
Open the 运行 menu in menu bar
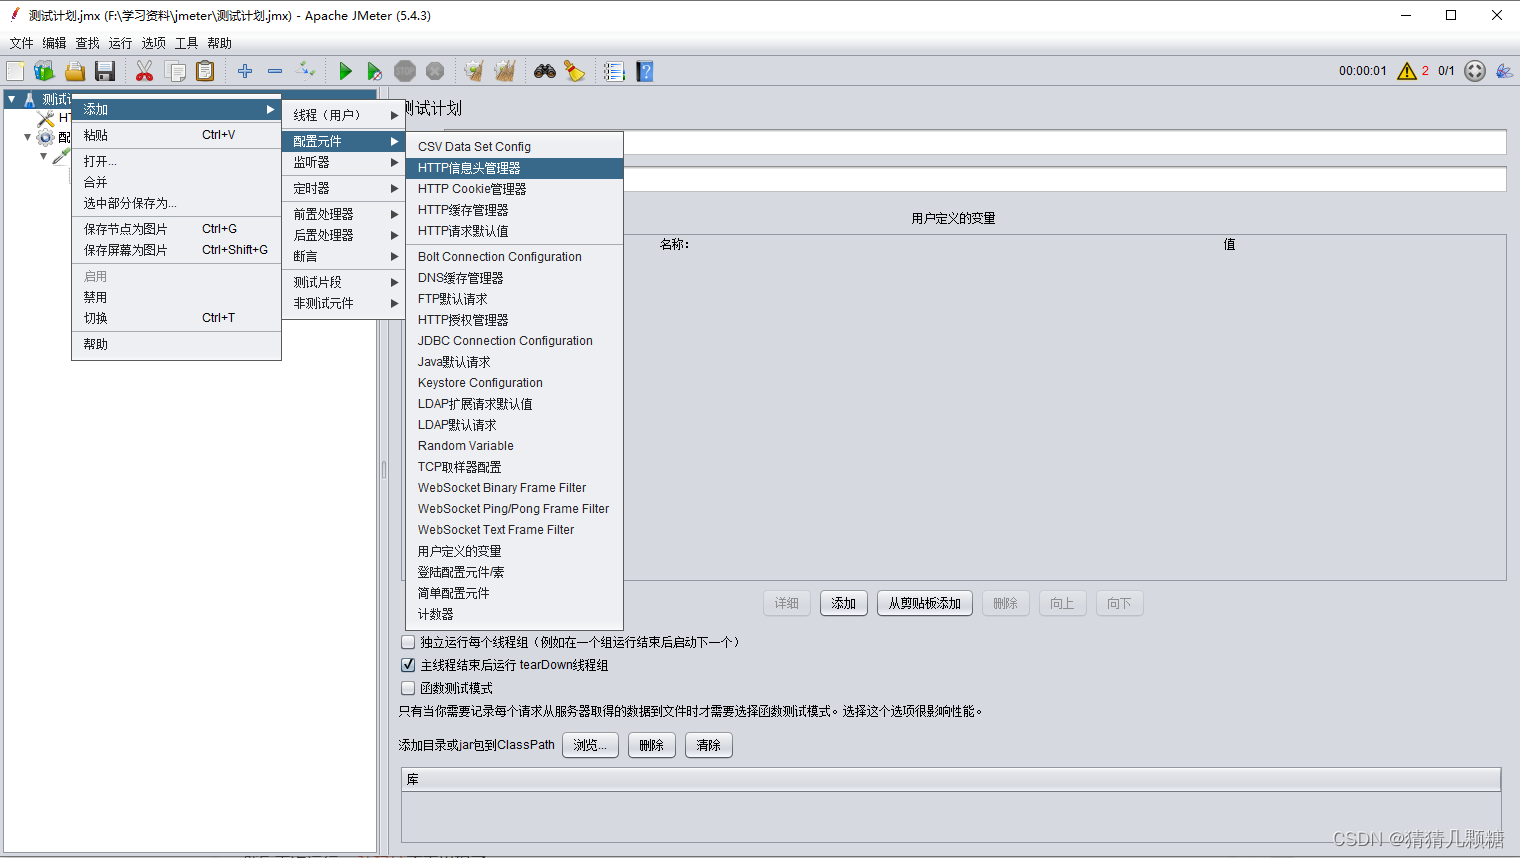(121, 43)
